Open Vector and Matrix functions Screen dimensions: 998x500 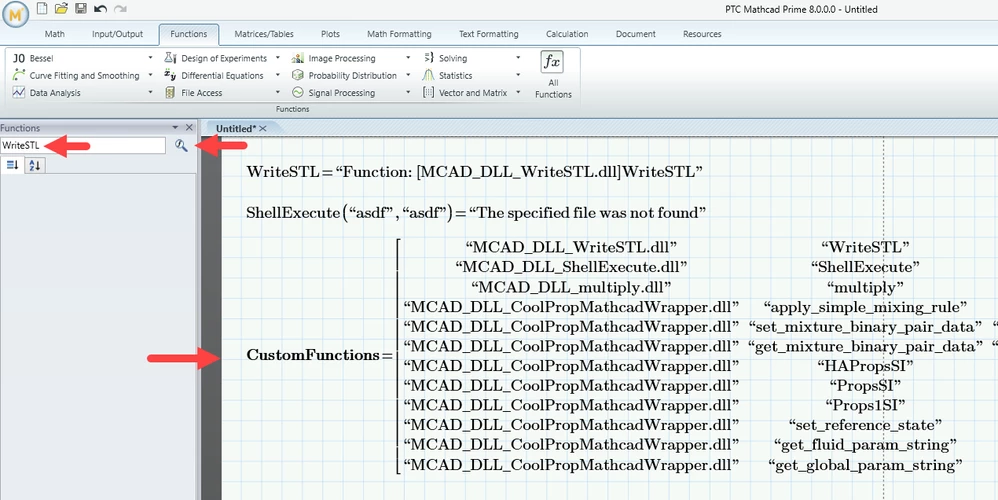[x=472, y=92]
